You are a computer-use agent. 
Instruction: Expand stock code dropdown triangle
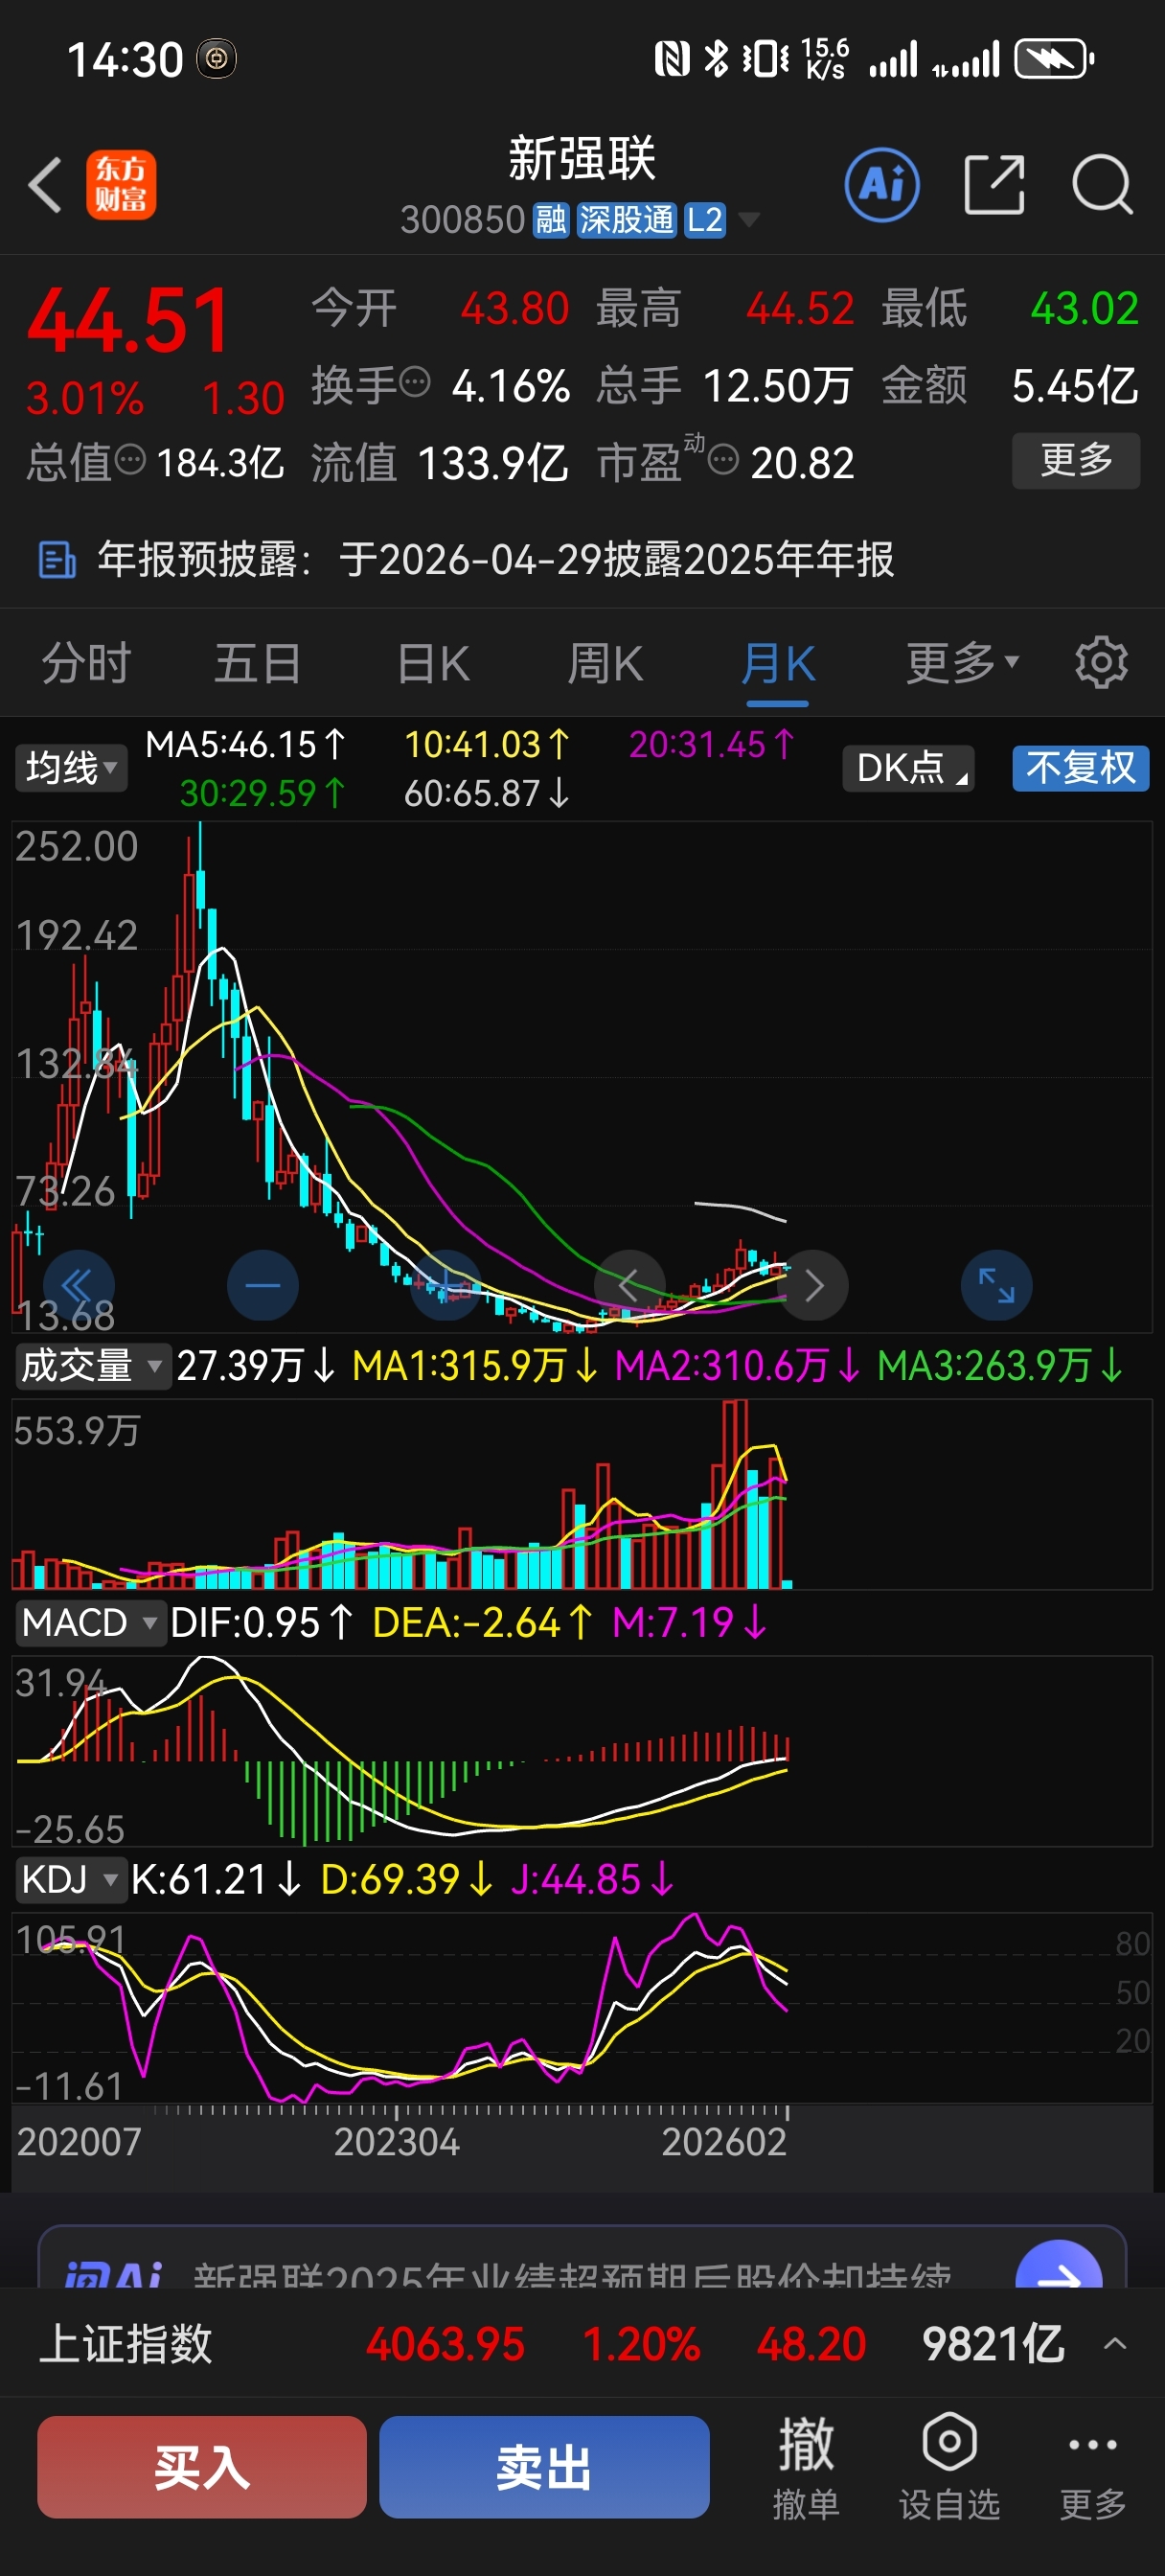[748, 220]
